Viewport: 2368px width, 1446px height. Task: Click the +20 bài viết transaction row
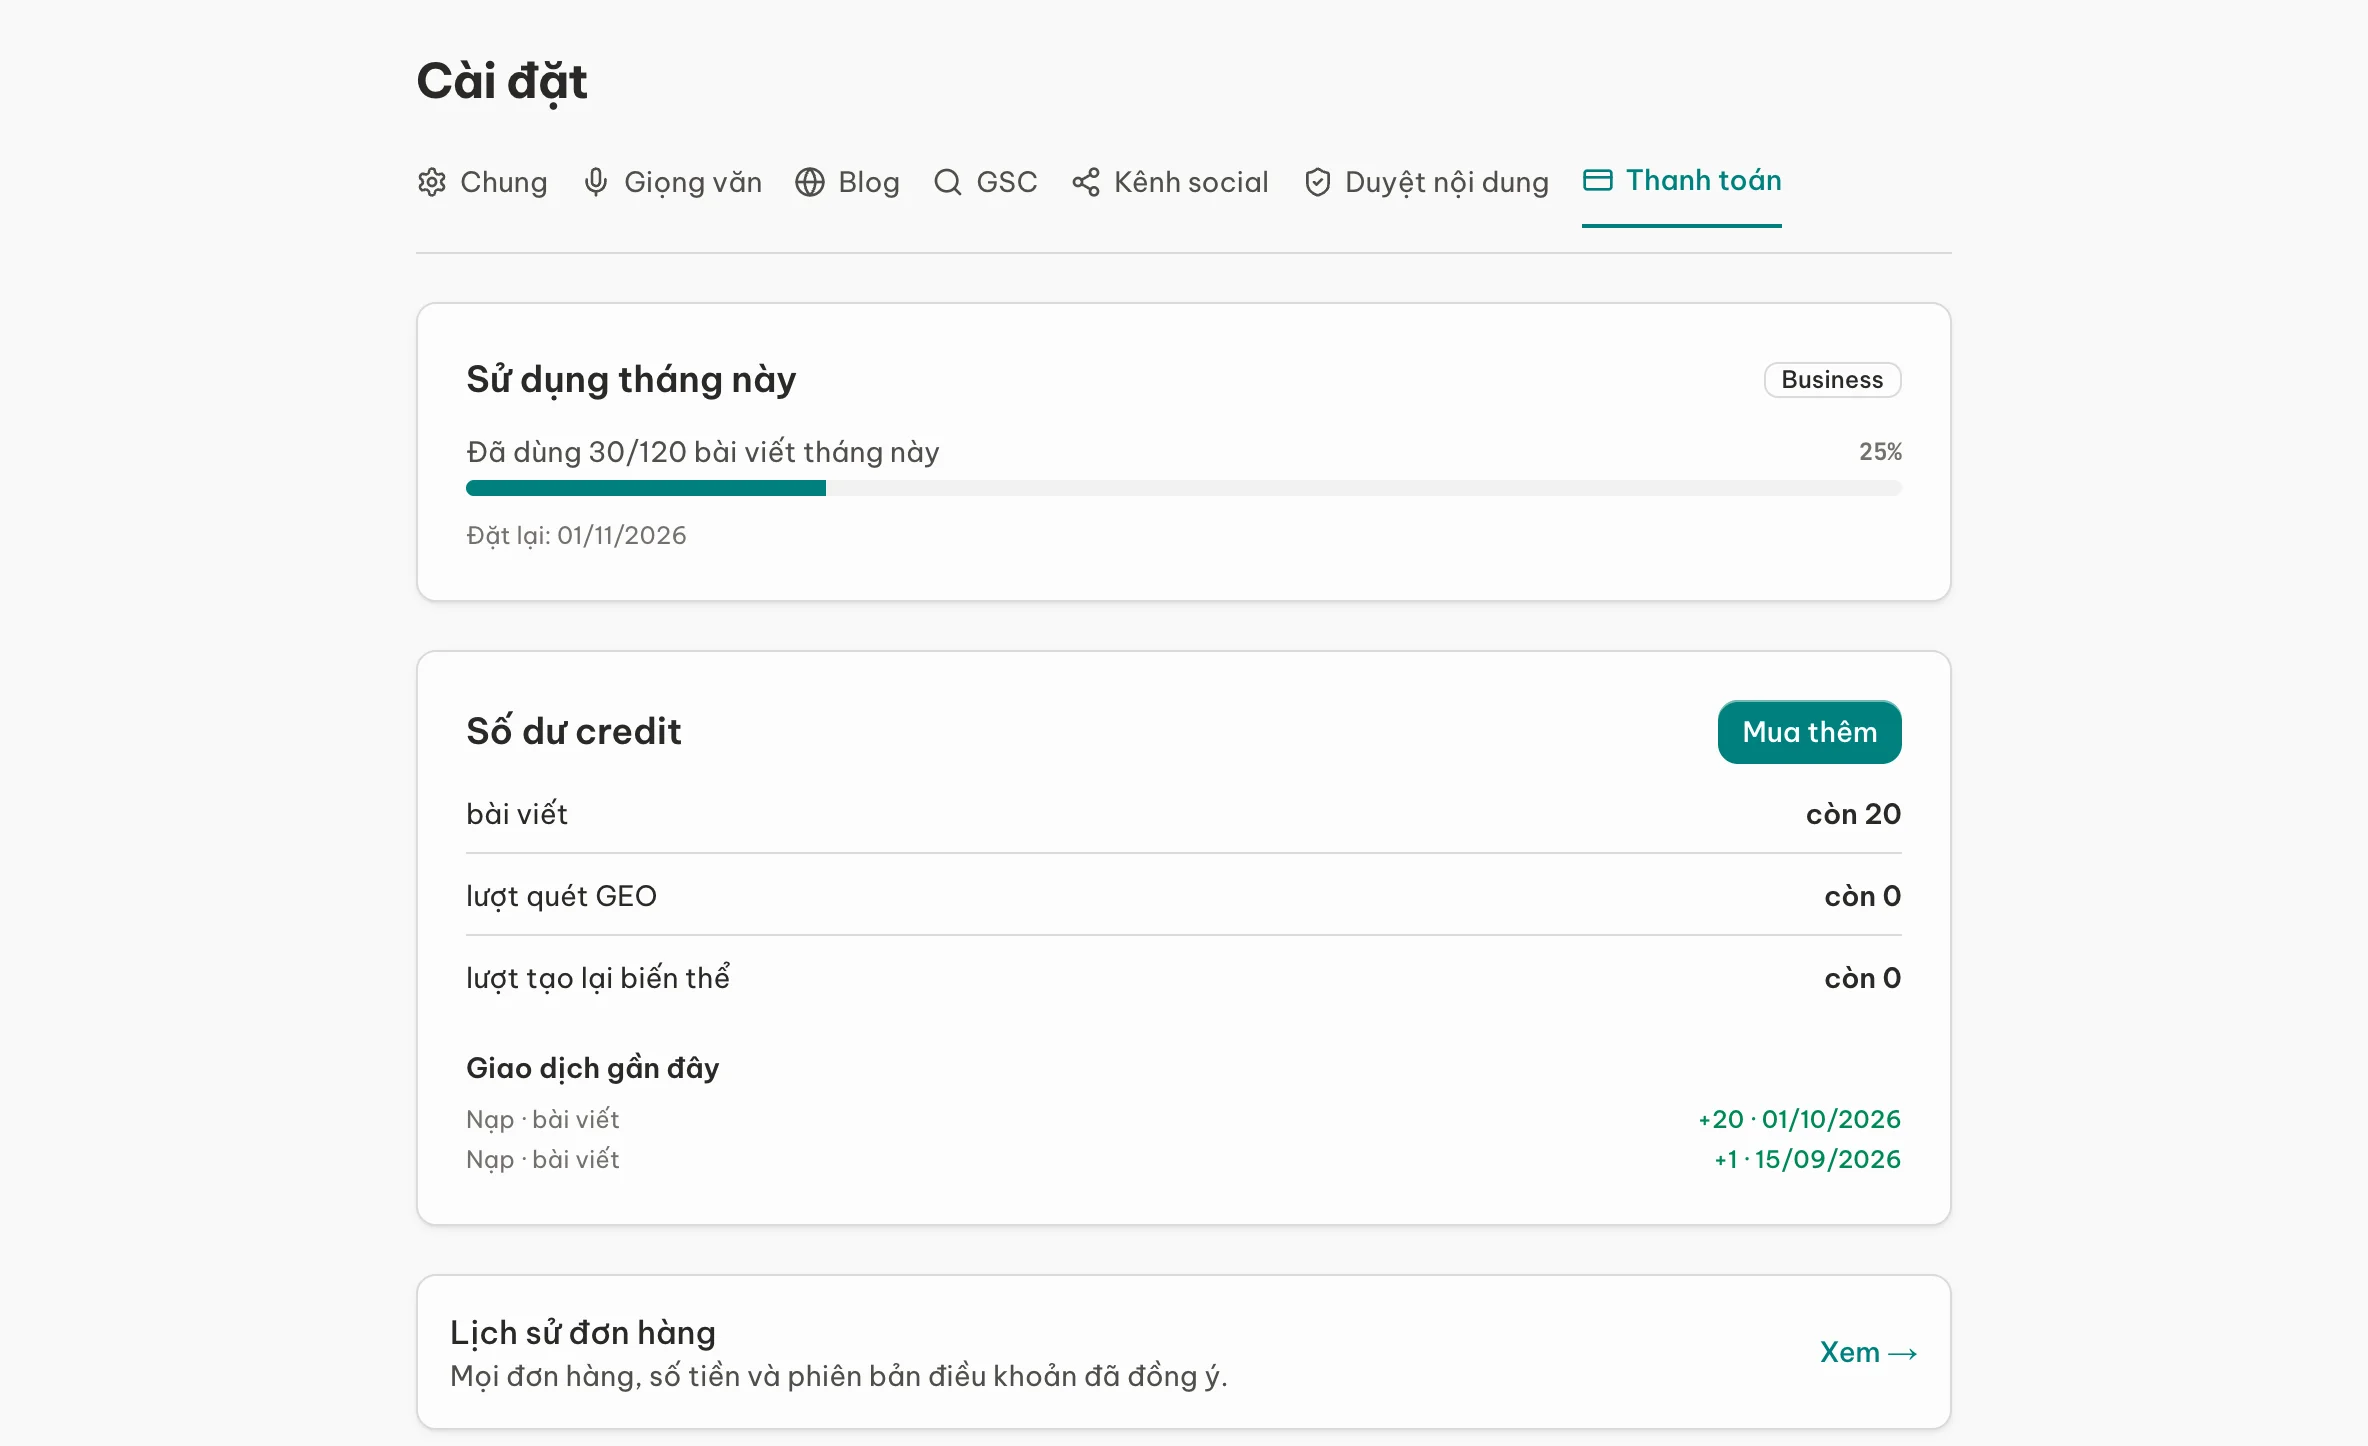pos(1183,1119)
